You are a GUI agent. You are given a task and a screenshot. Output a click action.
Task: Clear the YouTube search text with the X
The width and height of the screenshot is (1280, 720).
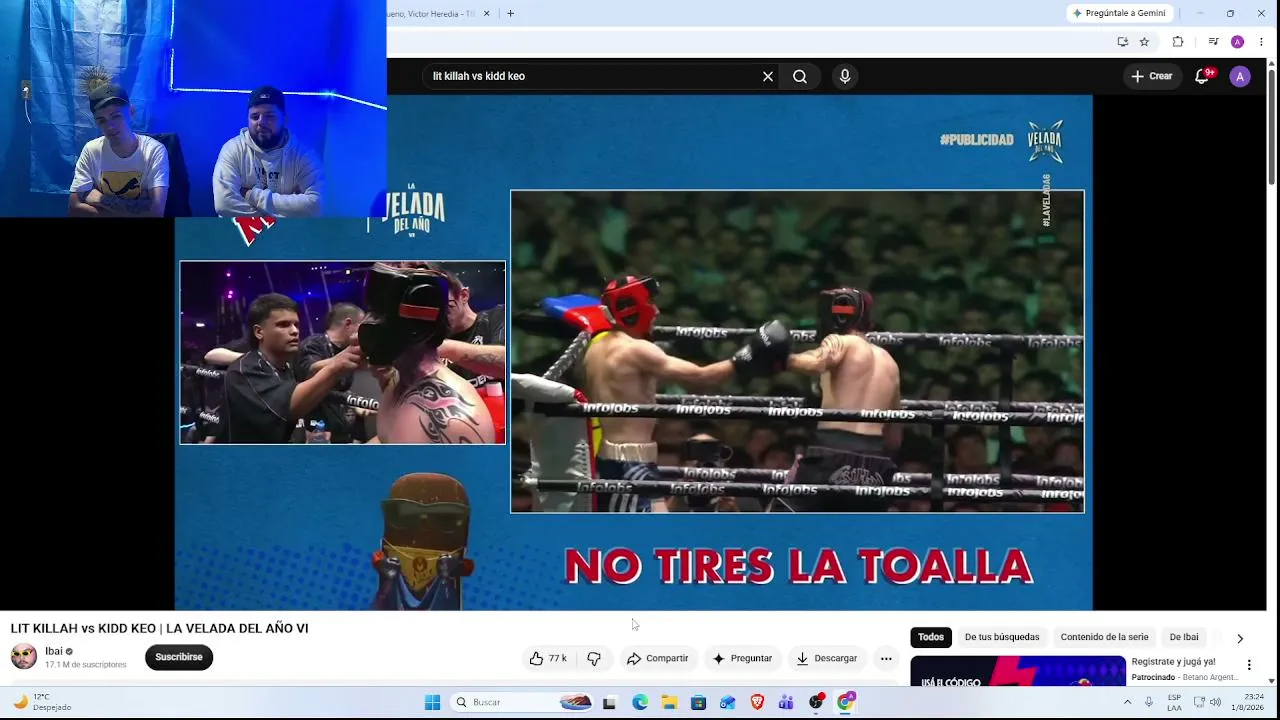pos(768,76)
